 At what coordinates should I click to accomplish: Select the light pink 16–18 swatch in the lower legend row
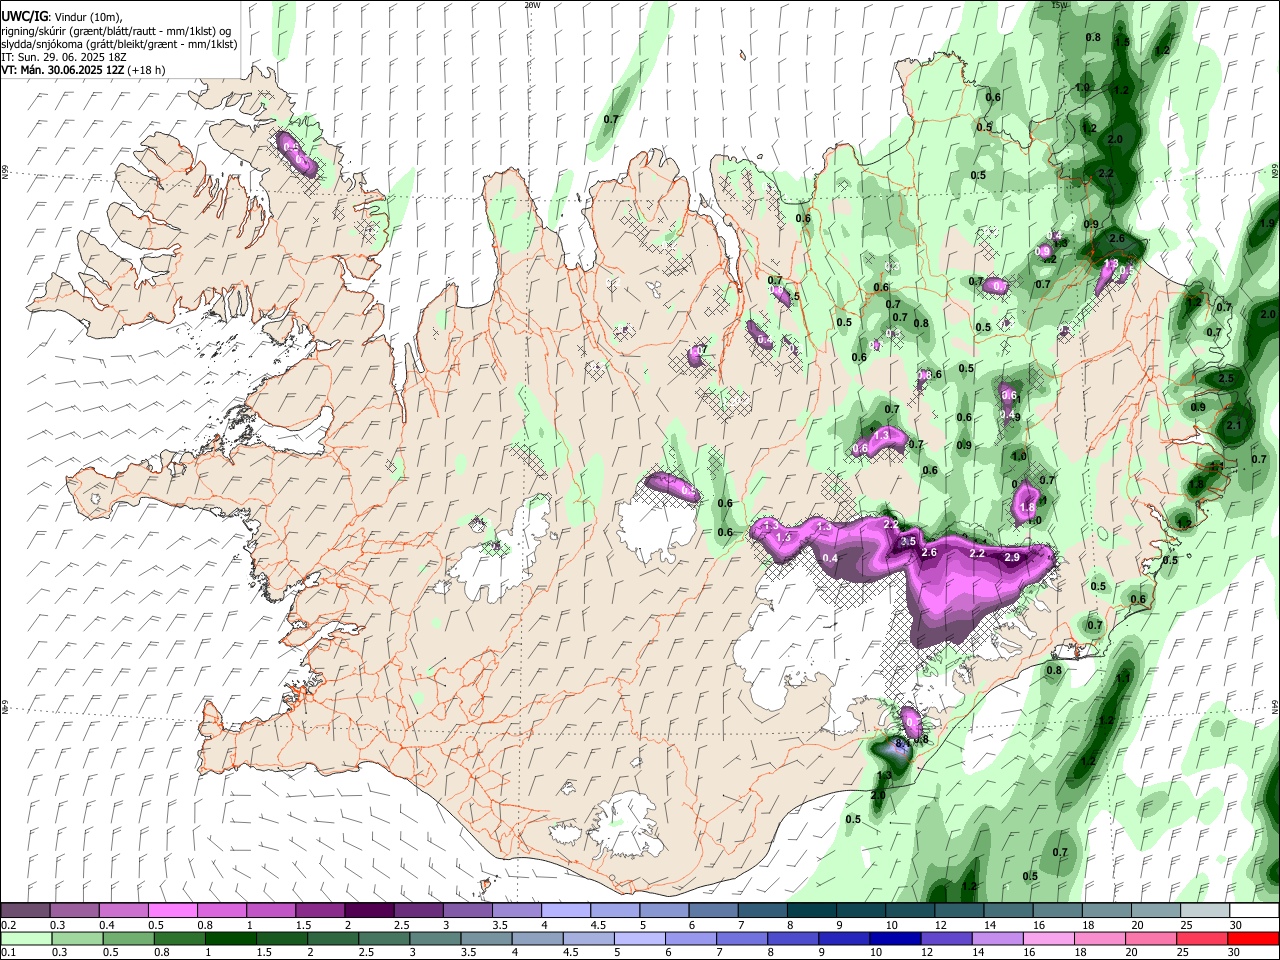[x=1048, y=938]
